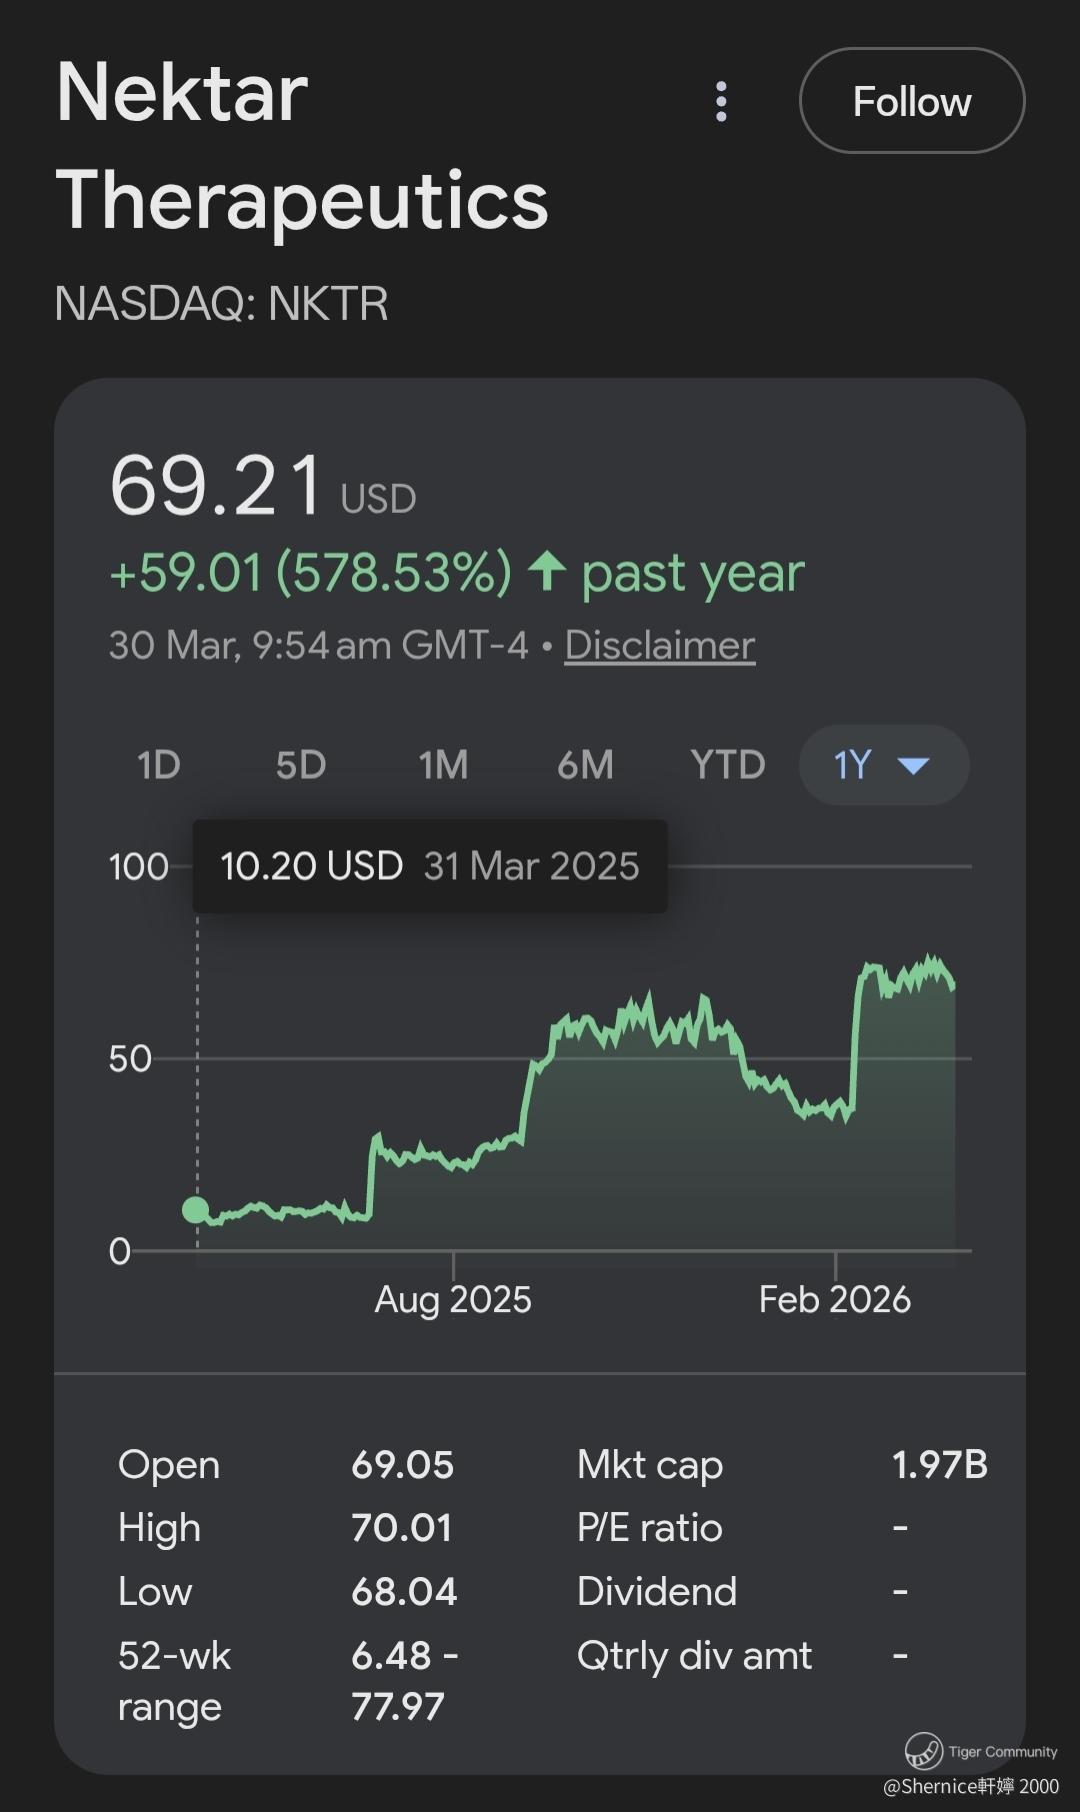Click the 52-wk range label
This screenshot has height=1812, width=1080.
(x=174, y=1681)
